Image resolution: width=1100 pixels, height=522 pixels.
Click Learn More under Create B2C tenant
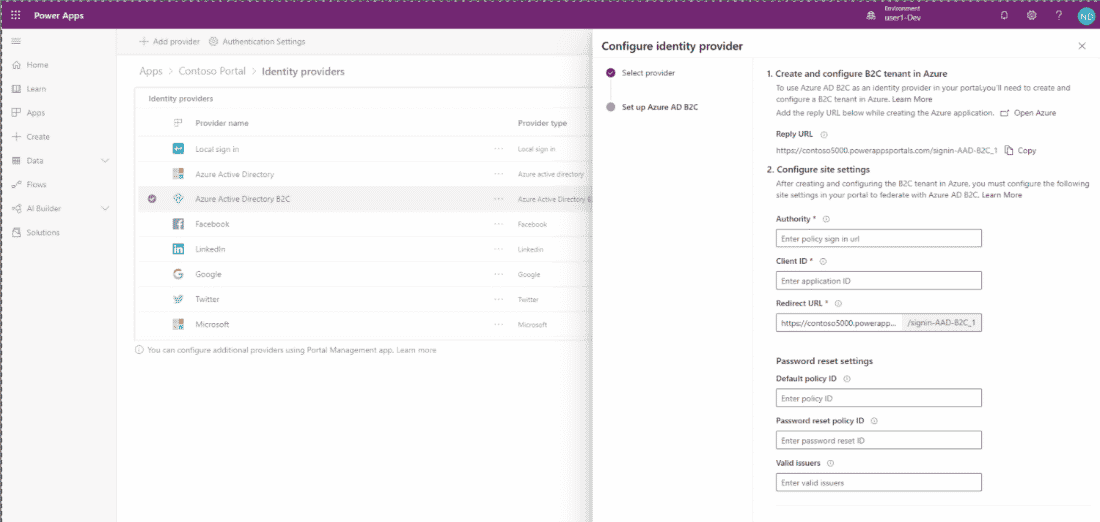pyautogui.click(x=913, y=100)
